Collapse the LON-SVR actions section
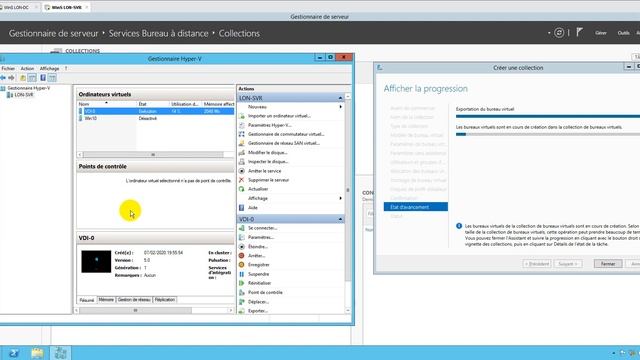This screenshot has height=360, width=640. click(340, 98)
